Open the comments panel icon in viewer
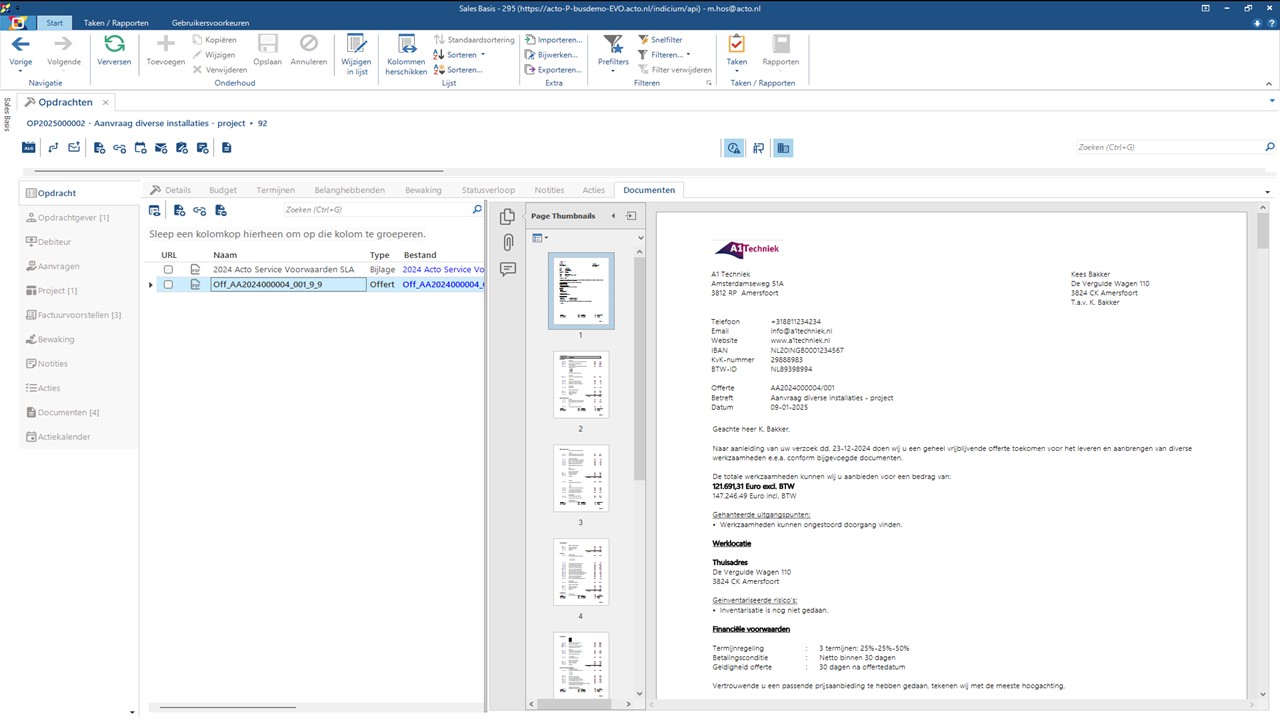The image size is (1280, 720). point(508,269)
